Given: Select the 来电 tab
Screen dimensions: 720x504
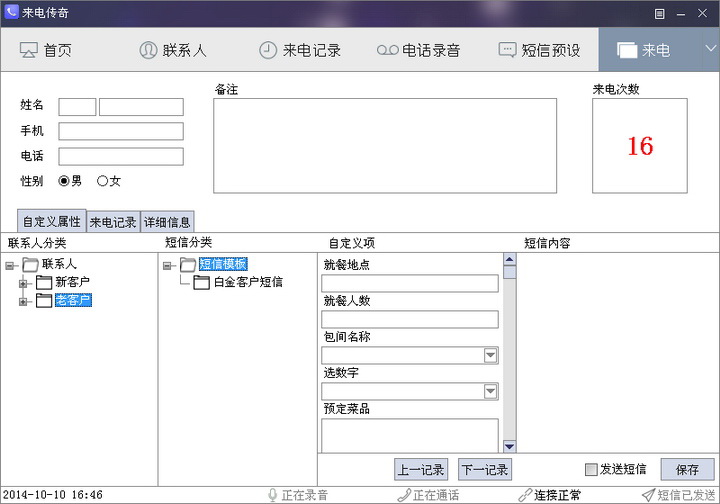Looking at the screenshot, I should coord(651,50).
